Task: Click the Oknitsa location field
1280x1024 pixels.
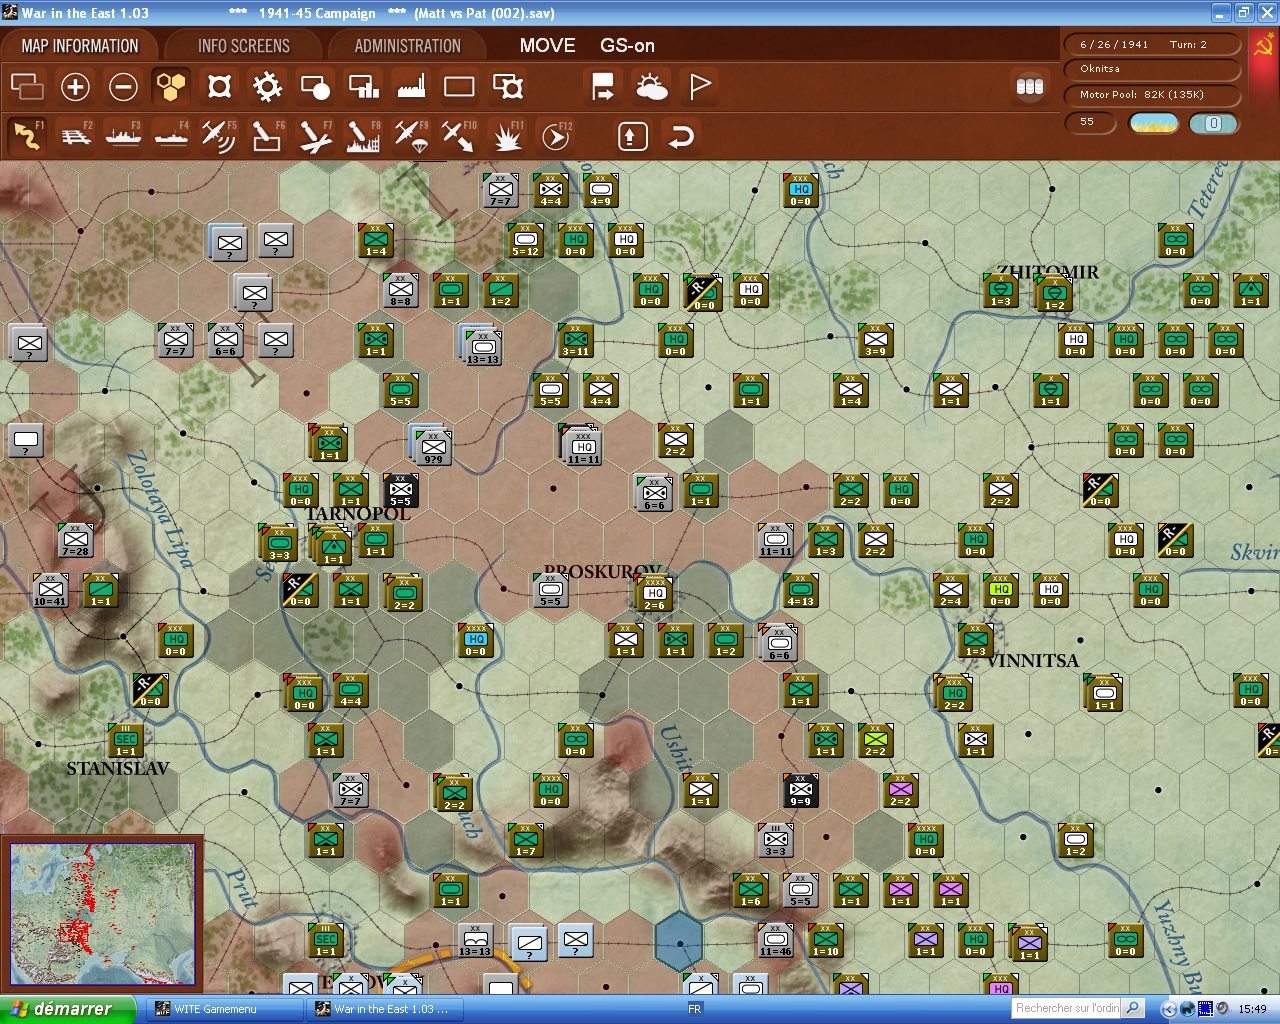Action: pos(1153,69)
